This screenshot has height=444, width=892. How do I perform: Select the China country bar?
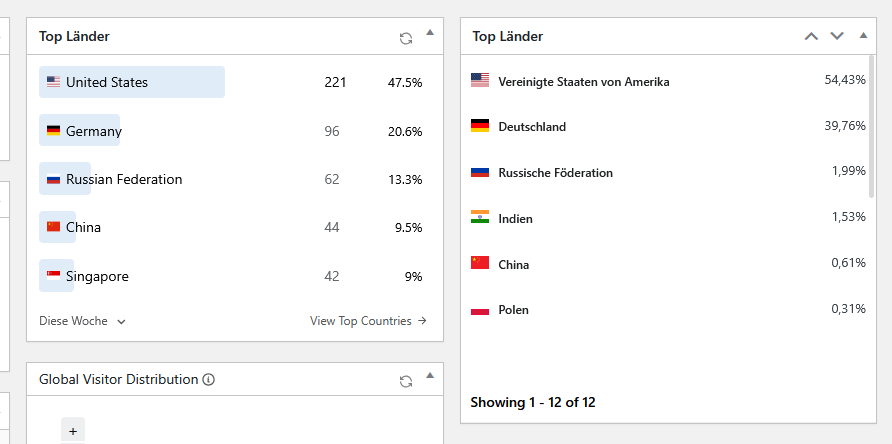pyautogui.click(x=57, y=227)
